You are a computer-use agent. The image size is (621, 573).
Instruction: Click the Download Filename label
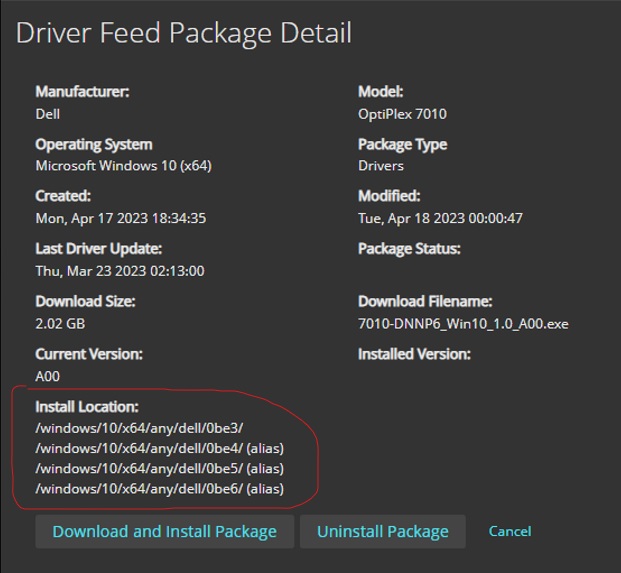[x=425, y=301]
